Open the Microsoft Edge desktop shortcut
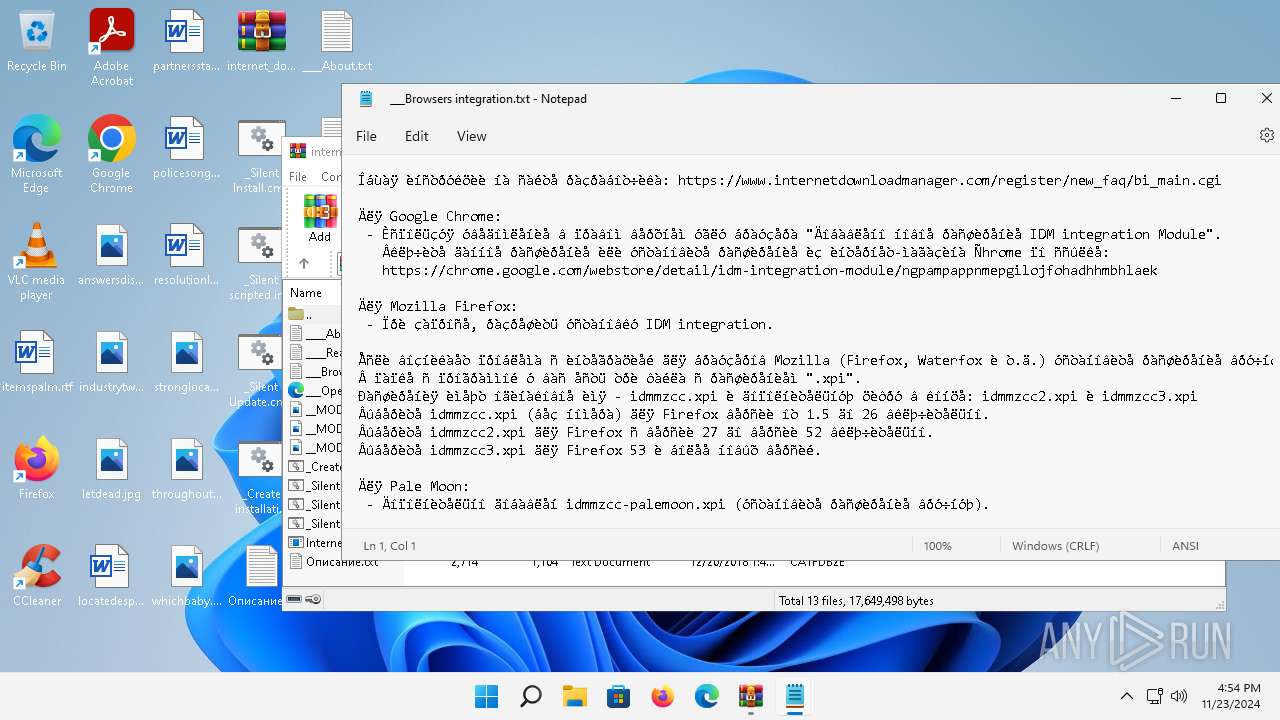This screenshot has width=1280, height=720. 36,154
